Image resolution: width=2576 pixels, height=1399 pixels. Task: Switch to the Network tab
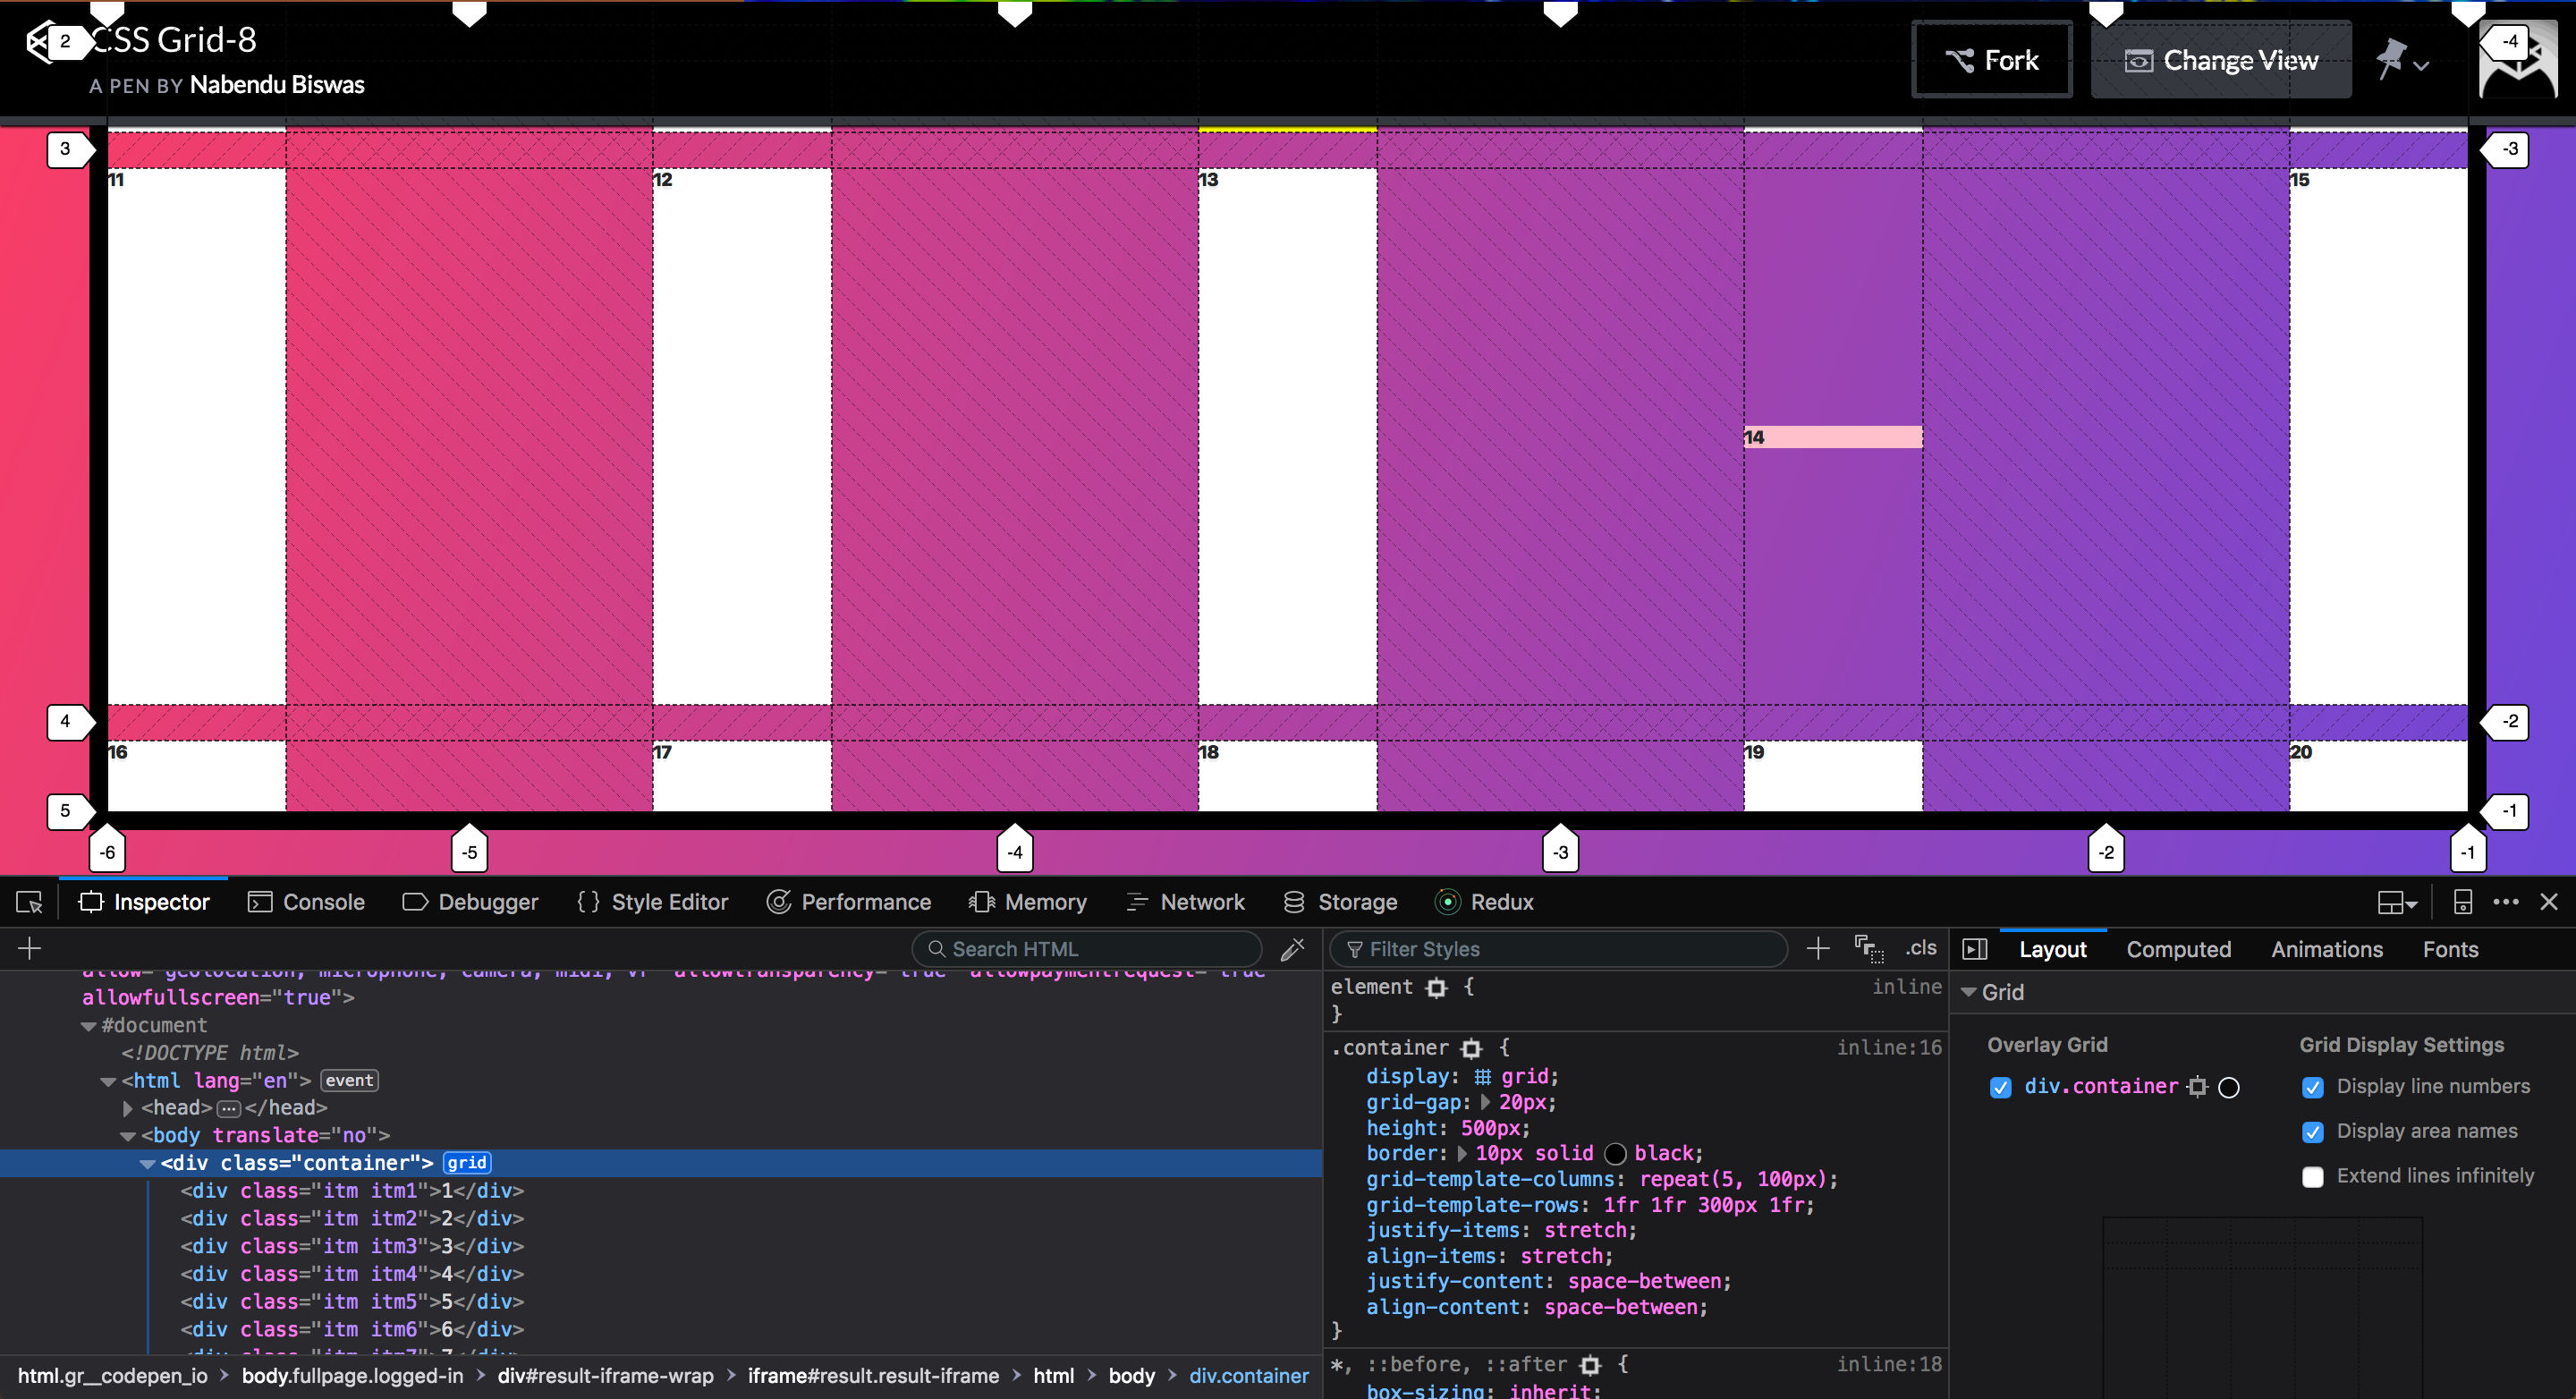[x=1185, y=902]
